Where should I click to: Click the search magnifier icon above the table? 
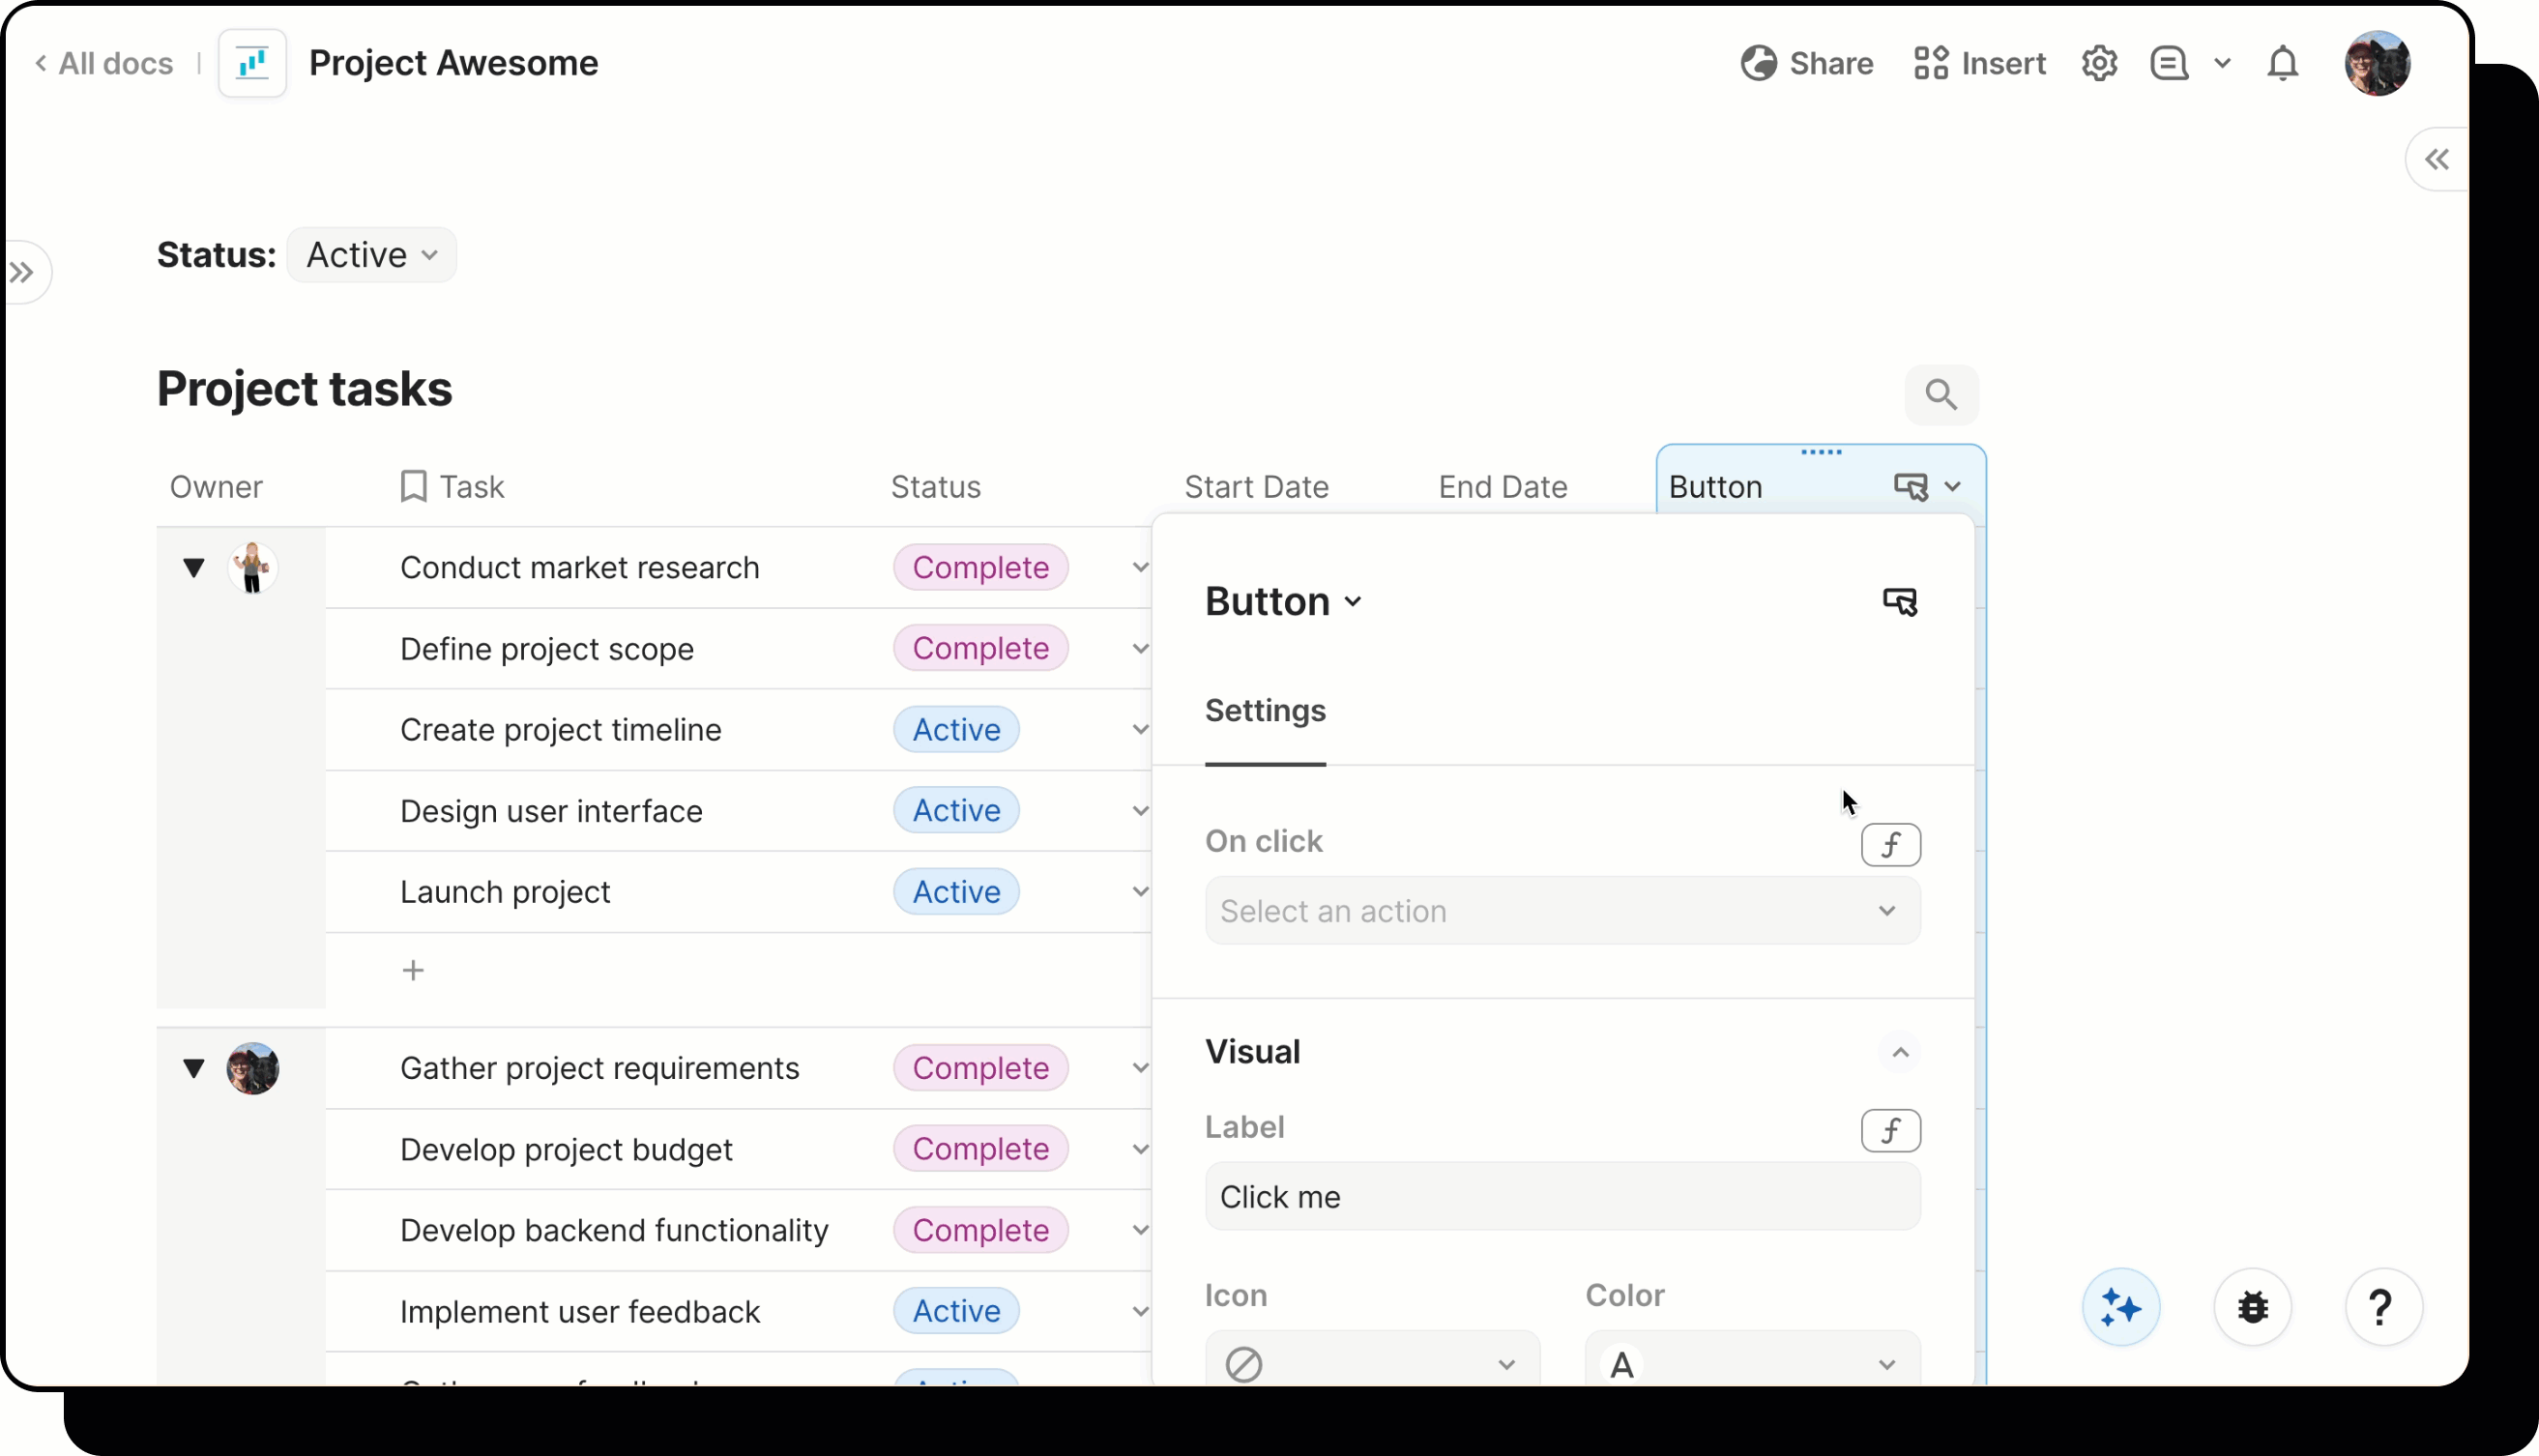1940,395
